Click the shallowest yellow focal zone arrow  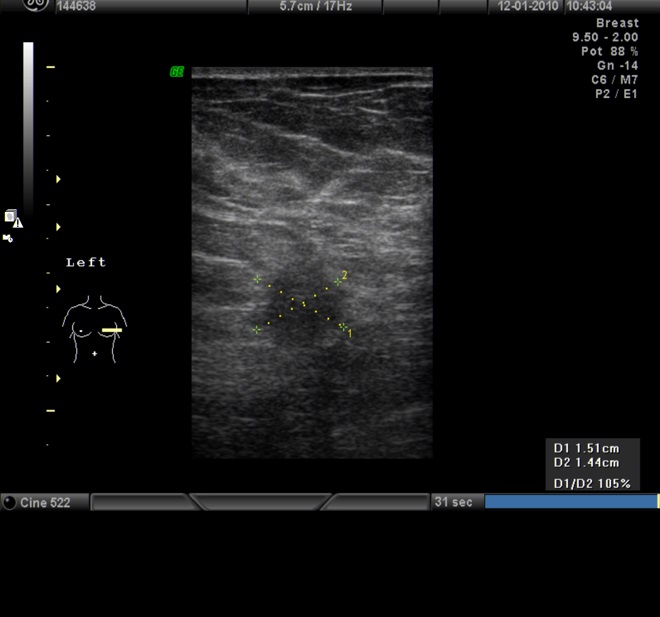point(58,179)
